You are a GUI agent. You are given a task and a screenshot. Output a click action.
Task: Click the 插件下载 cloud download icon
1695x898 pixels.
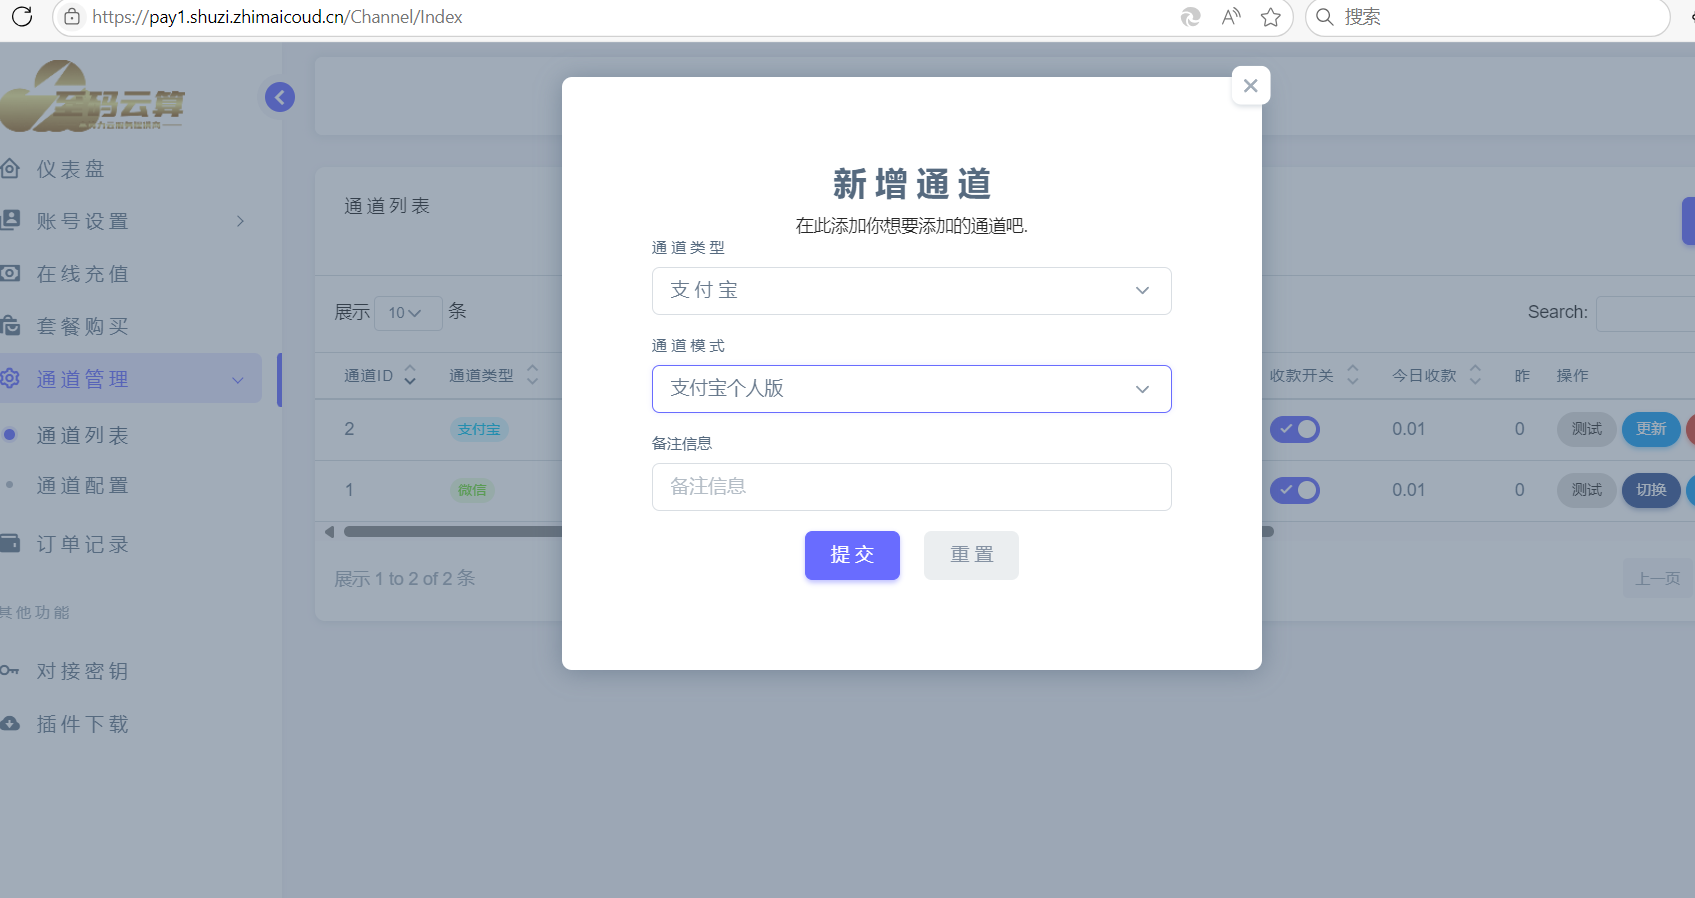[10, 723]
